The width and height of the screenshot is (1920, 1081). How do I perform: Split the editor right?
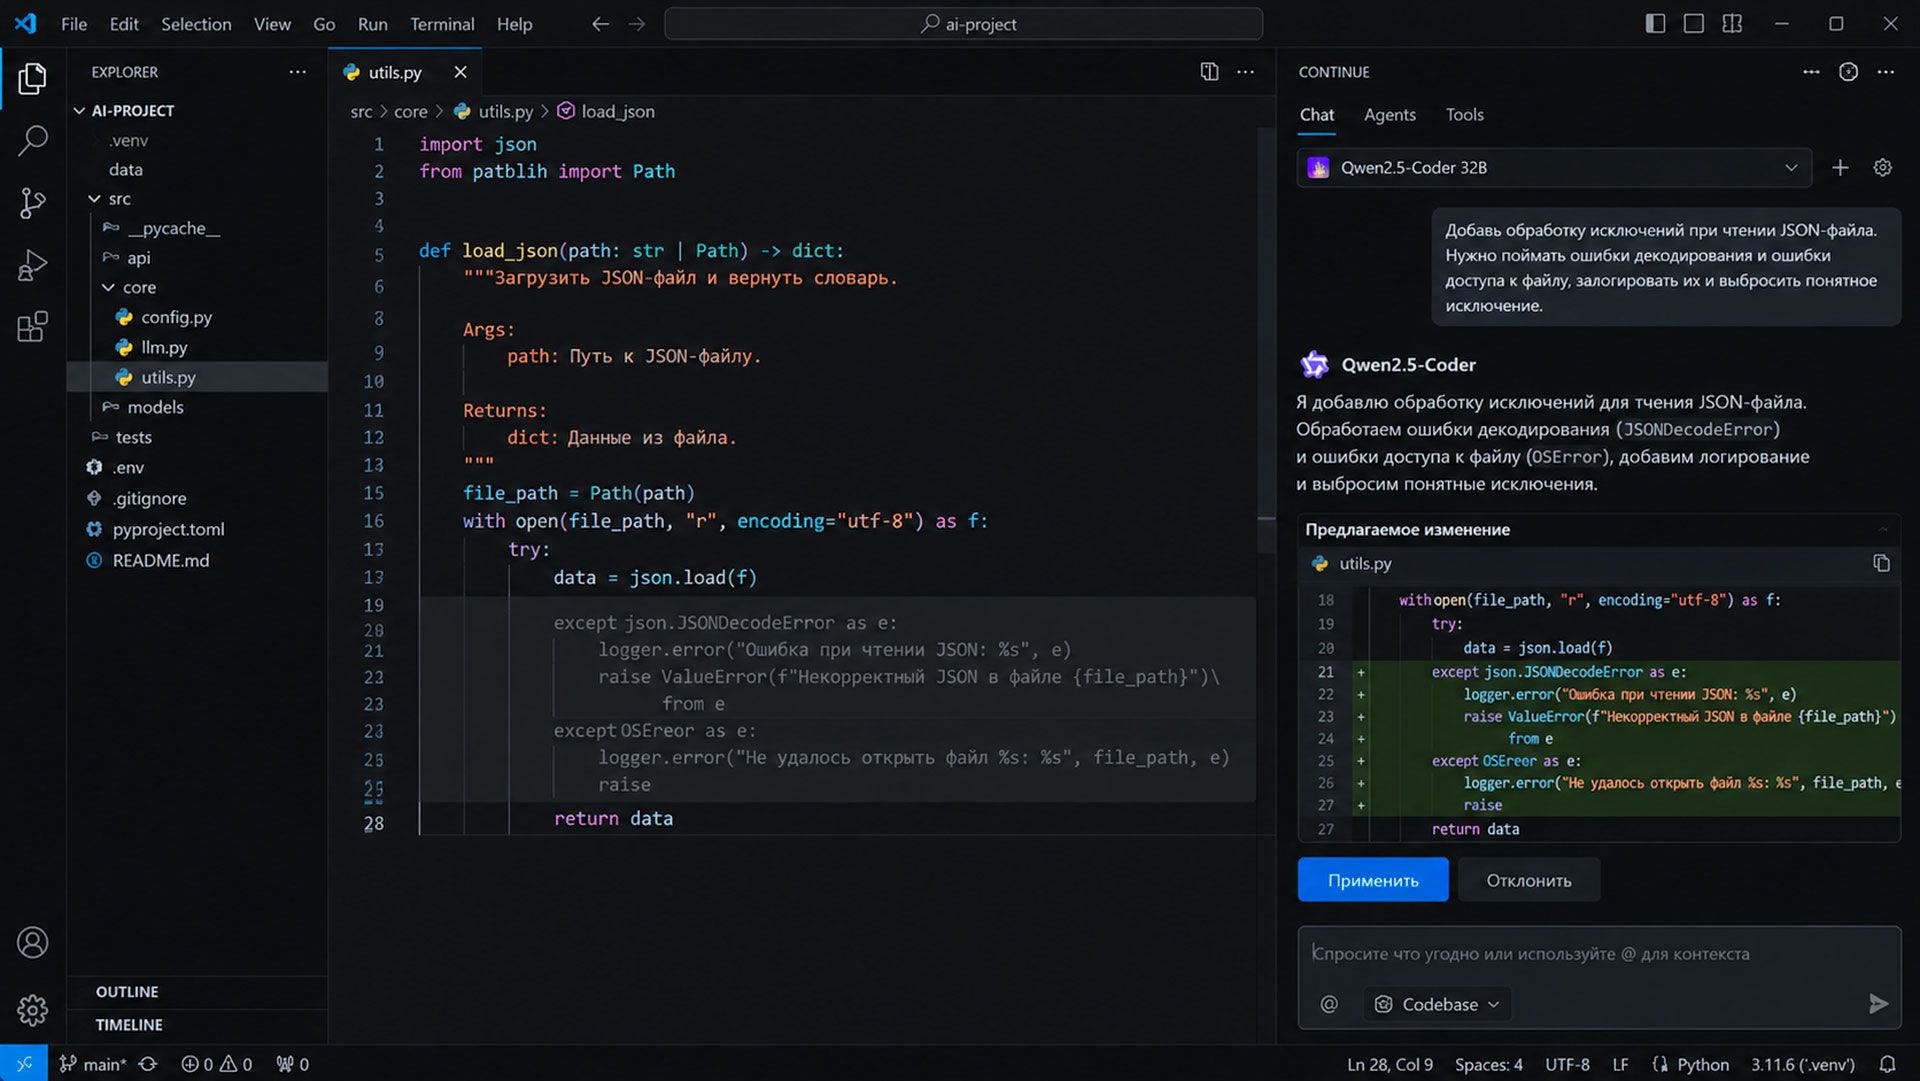(x=1209, y=72)
